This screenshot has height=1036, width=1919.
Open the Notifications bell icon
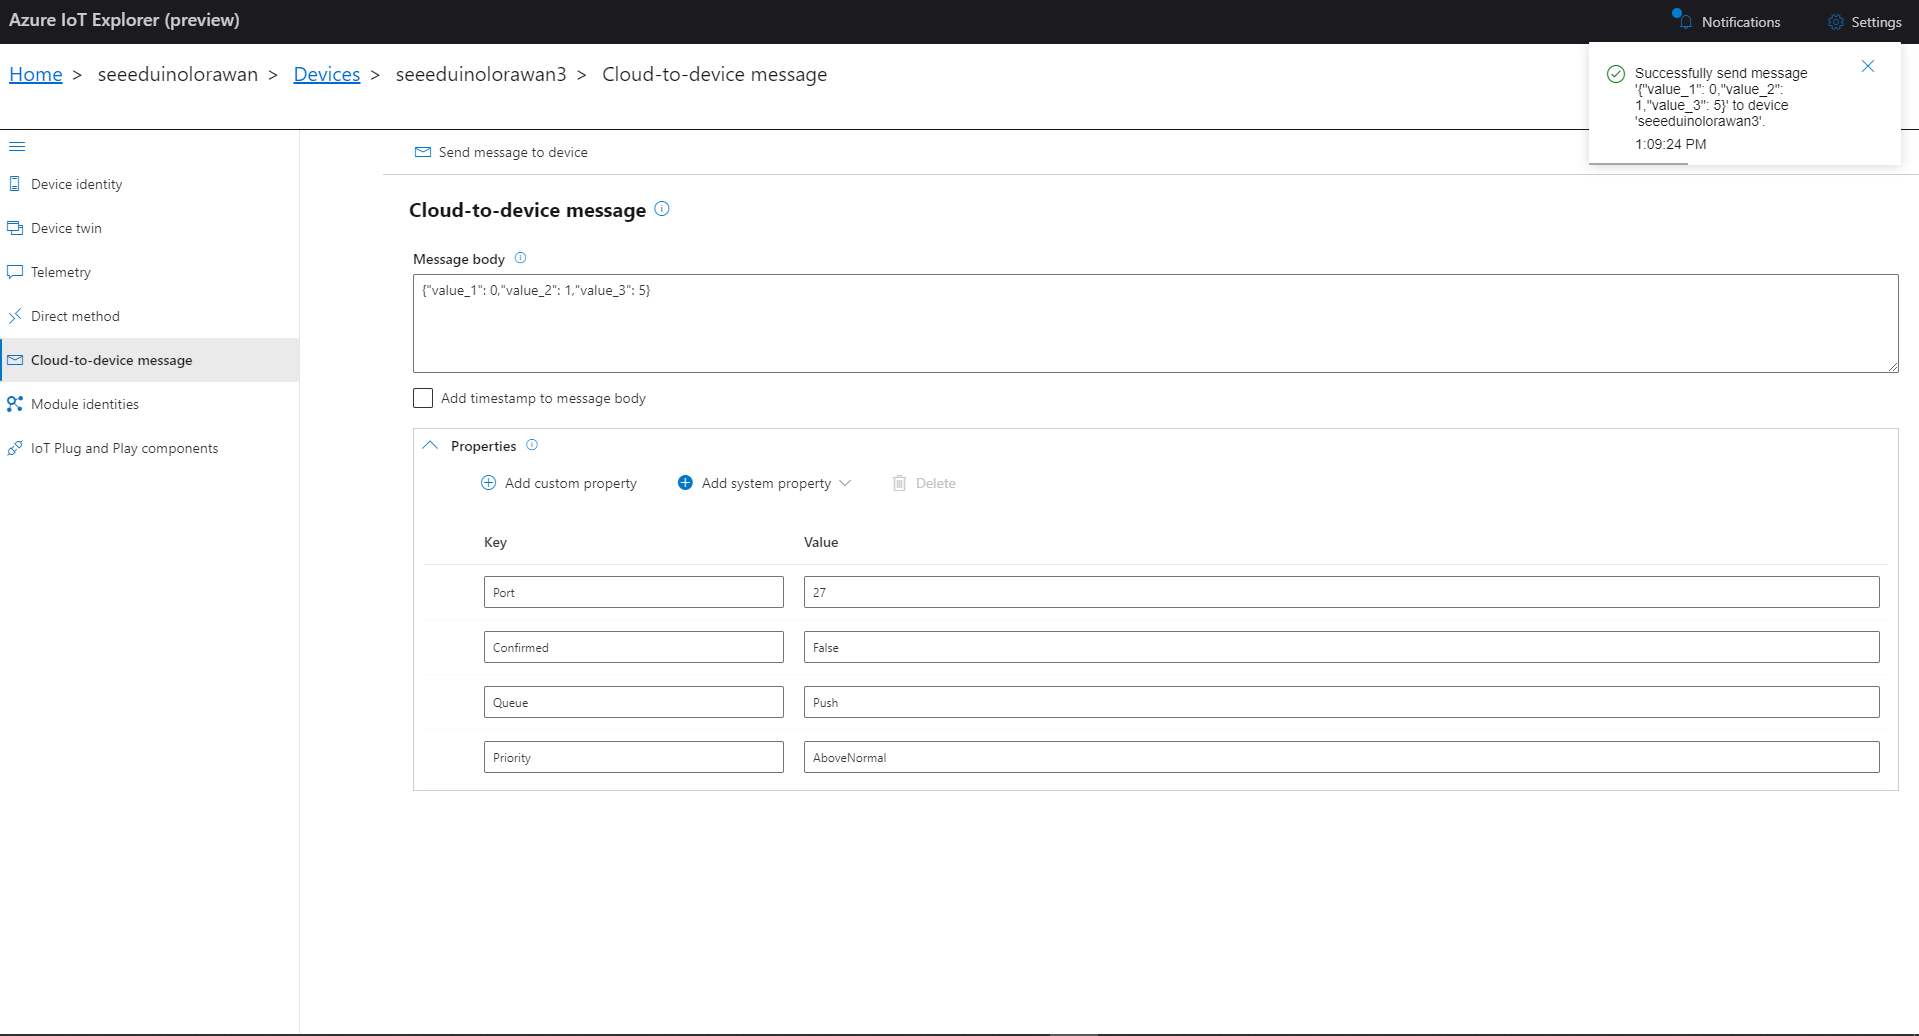(1685, 22)
